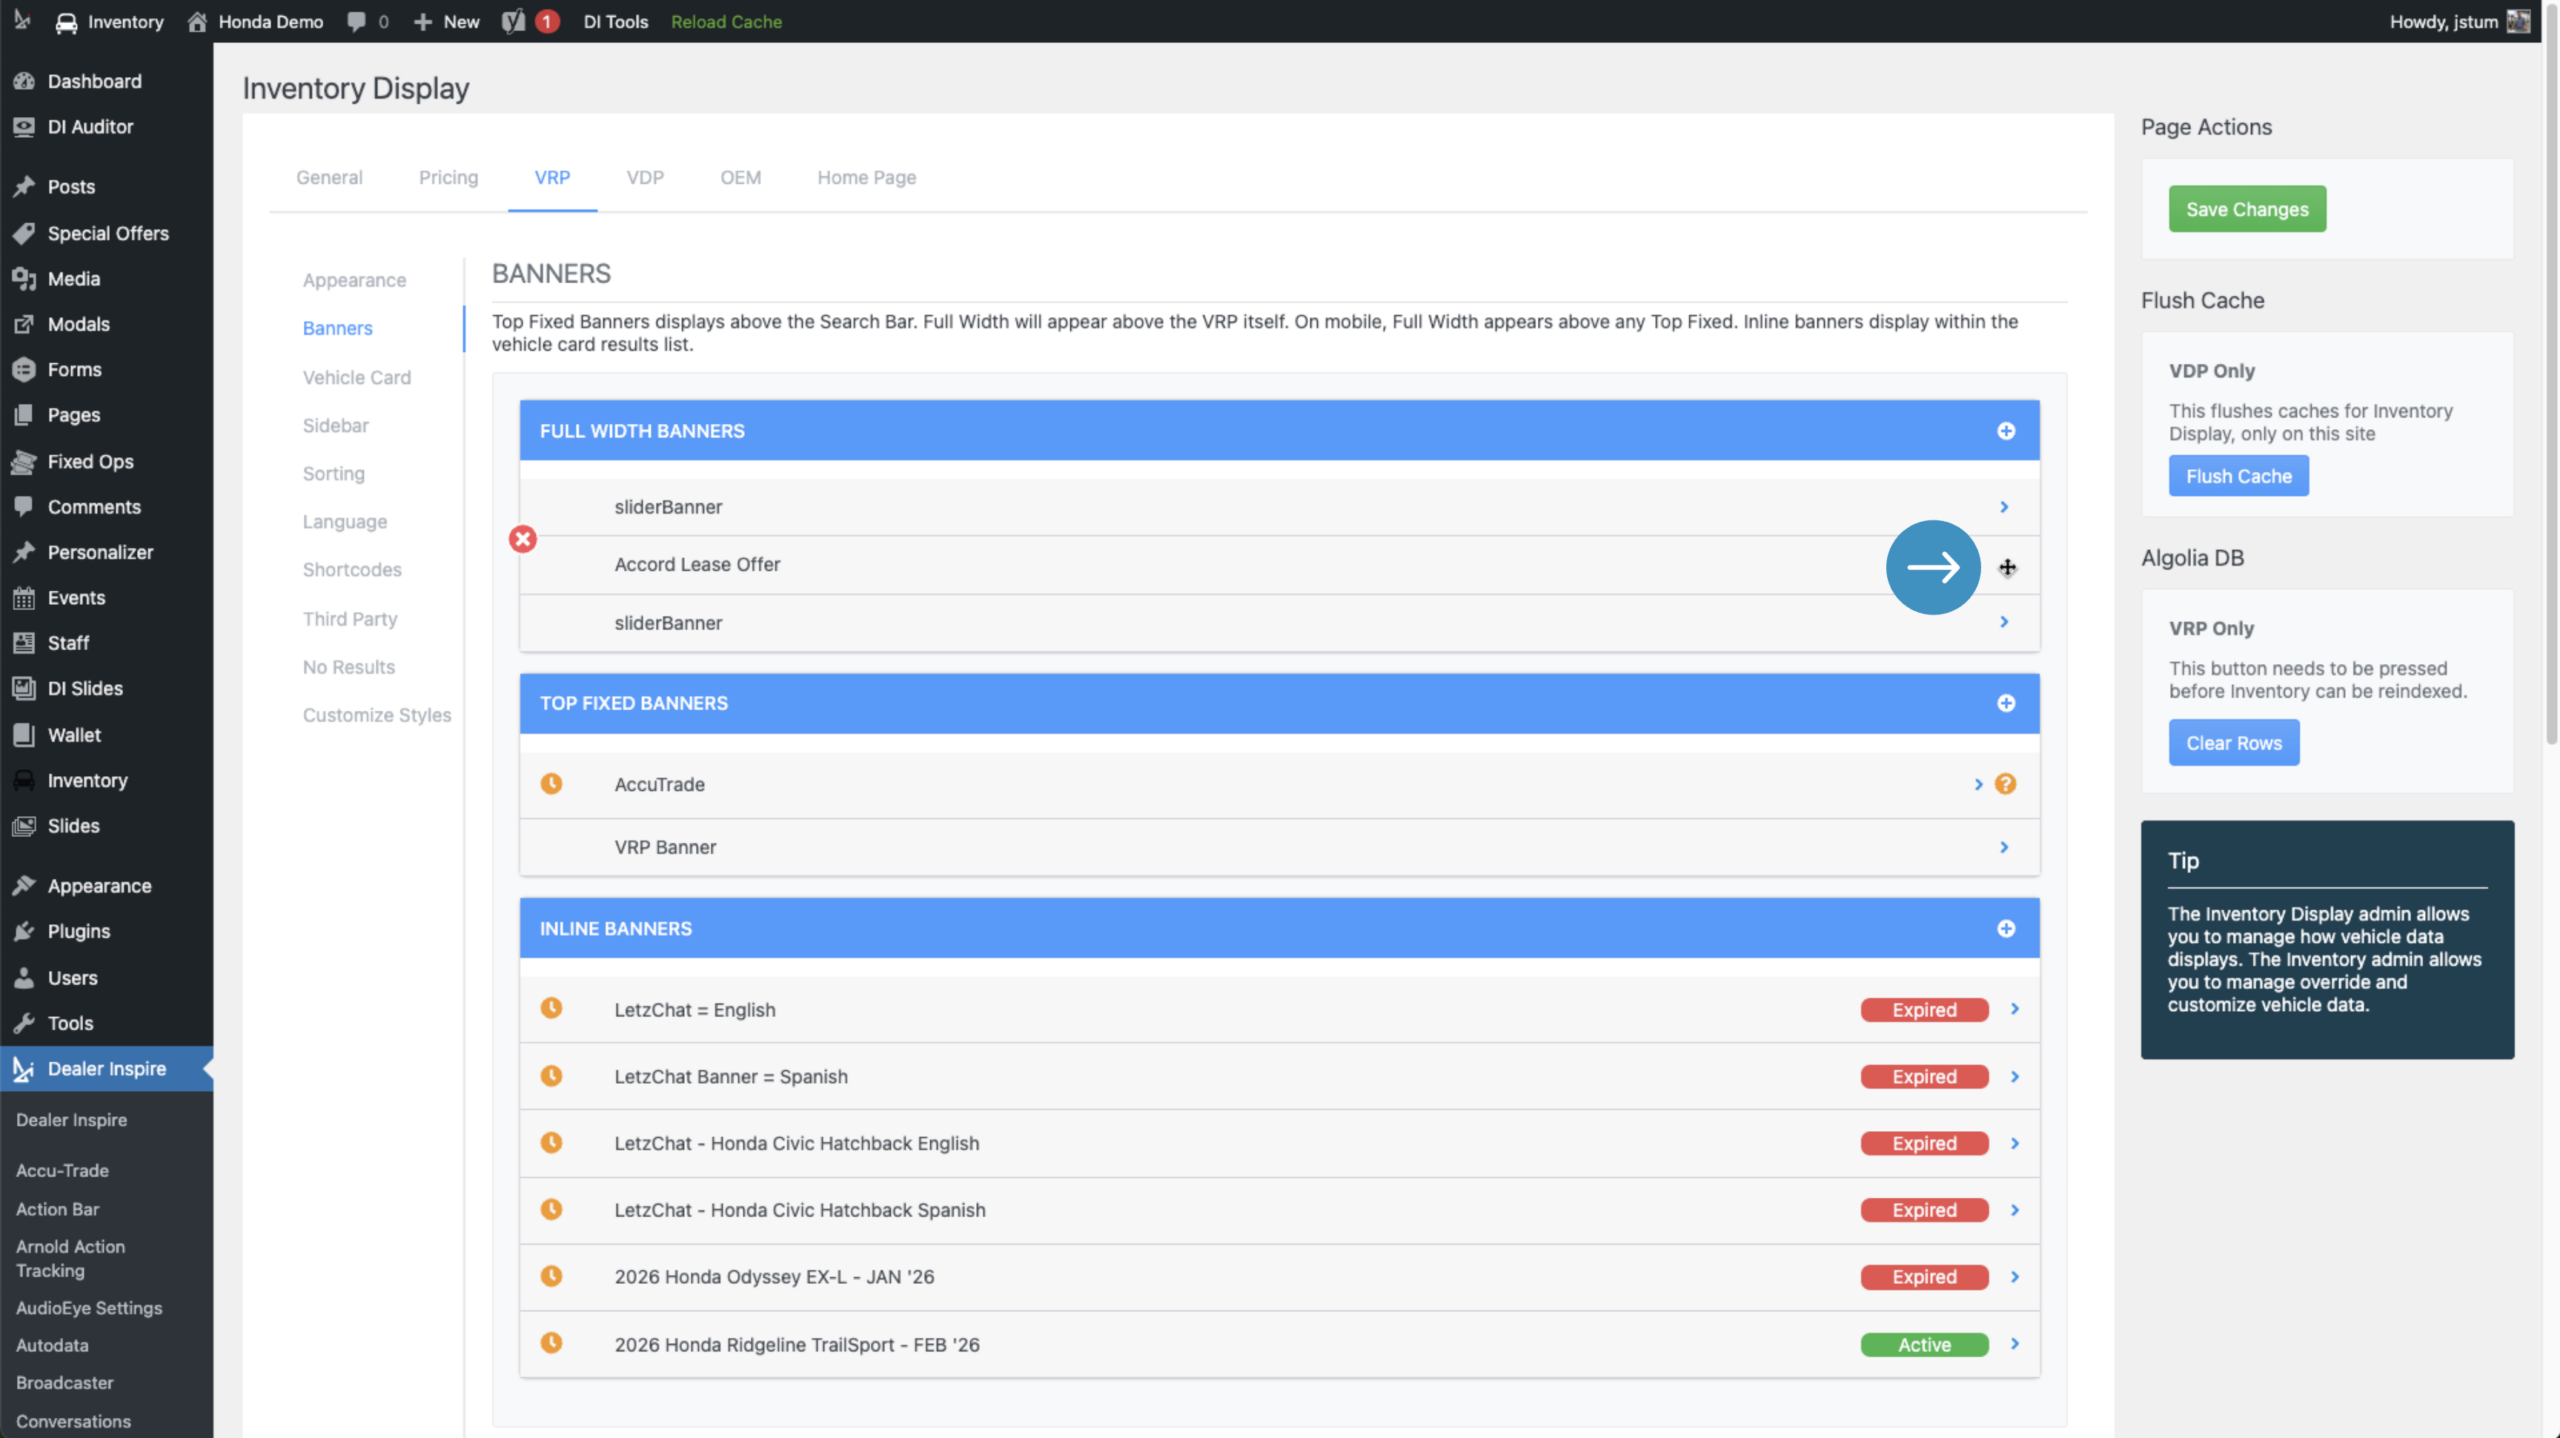Click the comments bubble icon in the admin bar
Image resolution: width=2560 pixels, height=1438 pixels.
tap(357, 21)
